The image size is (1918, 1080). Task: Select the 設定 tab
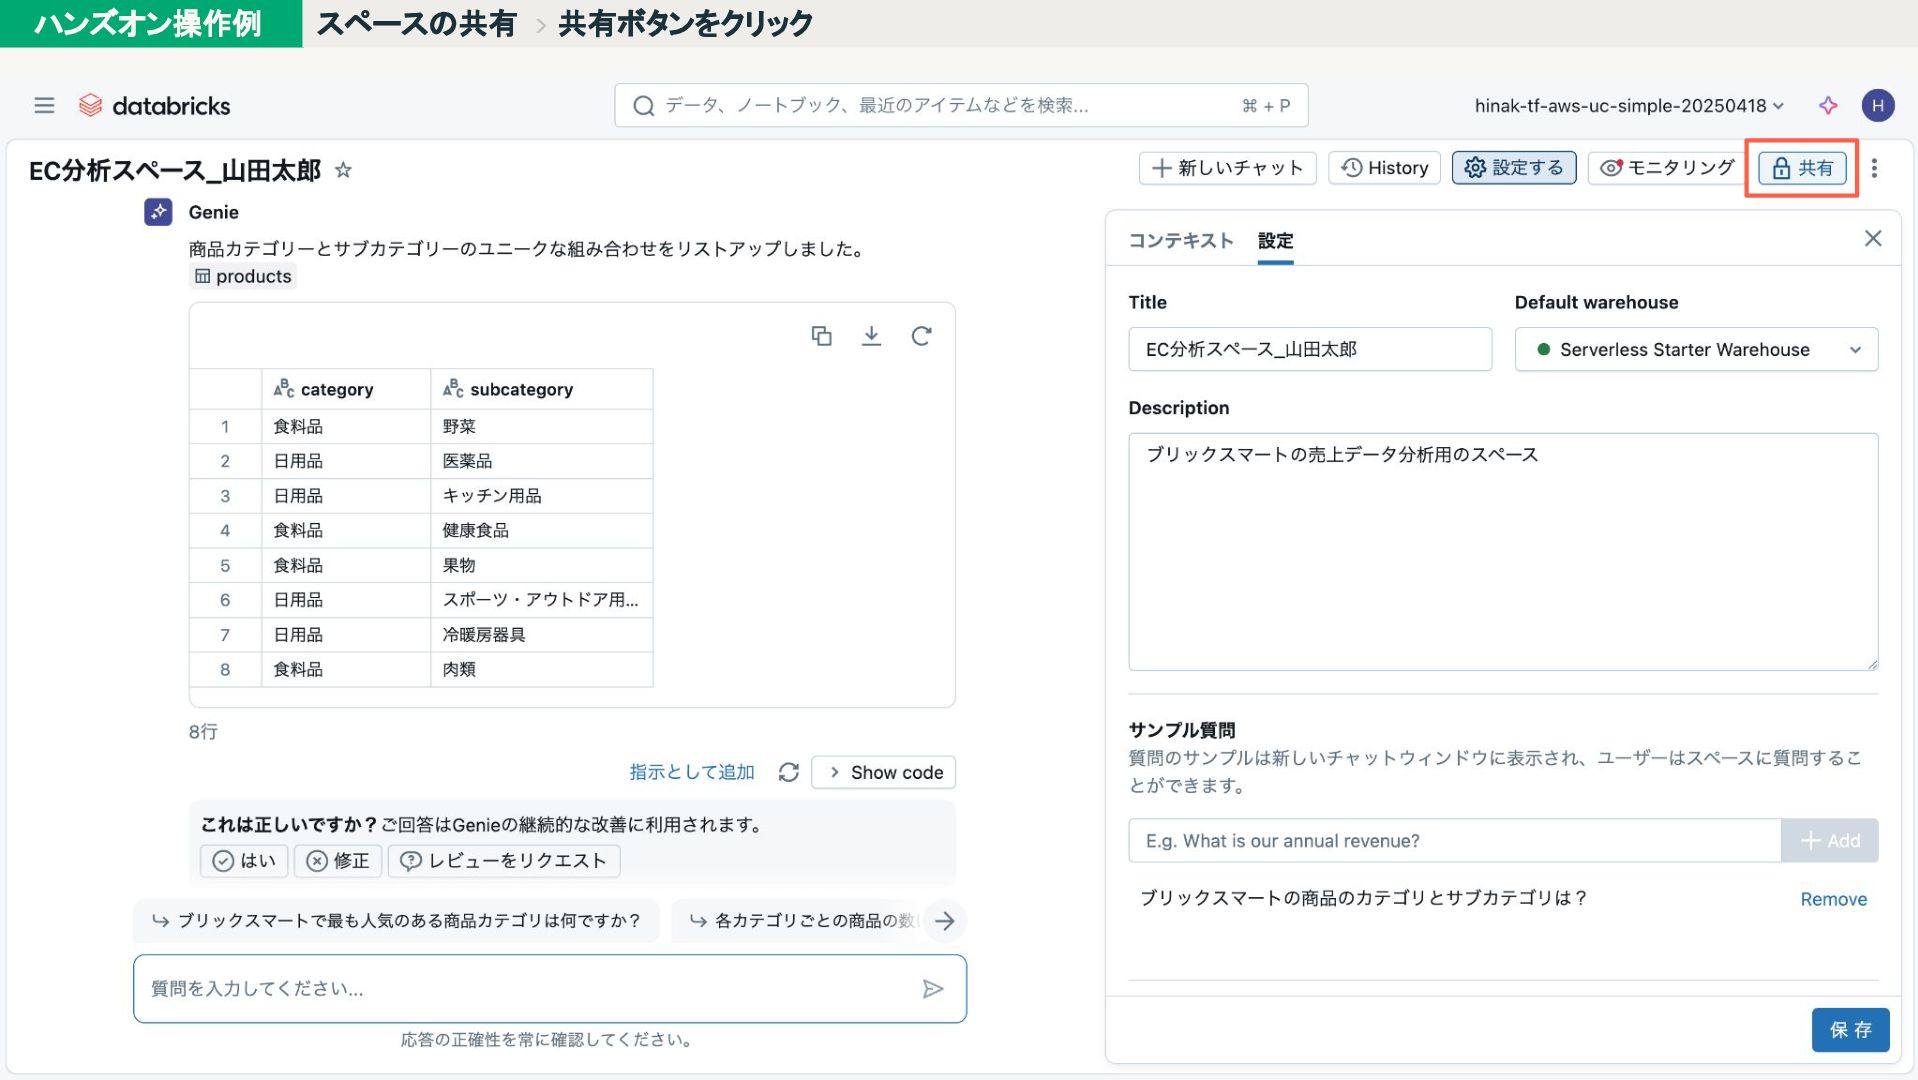(x=1275, y=241)
